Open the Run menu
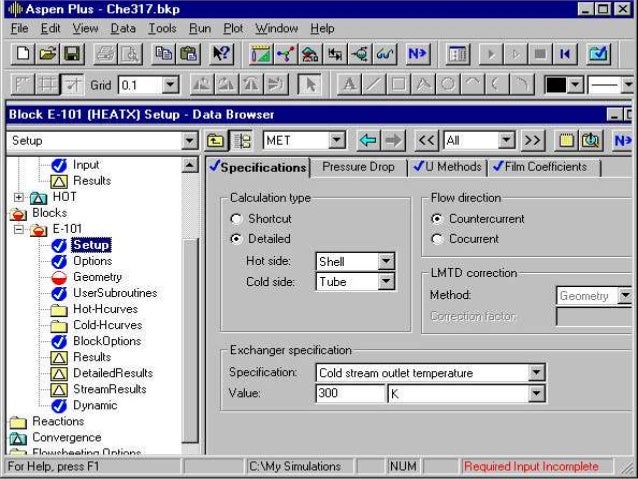This screenshot has width=638, height=479. (200, 28)
